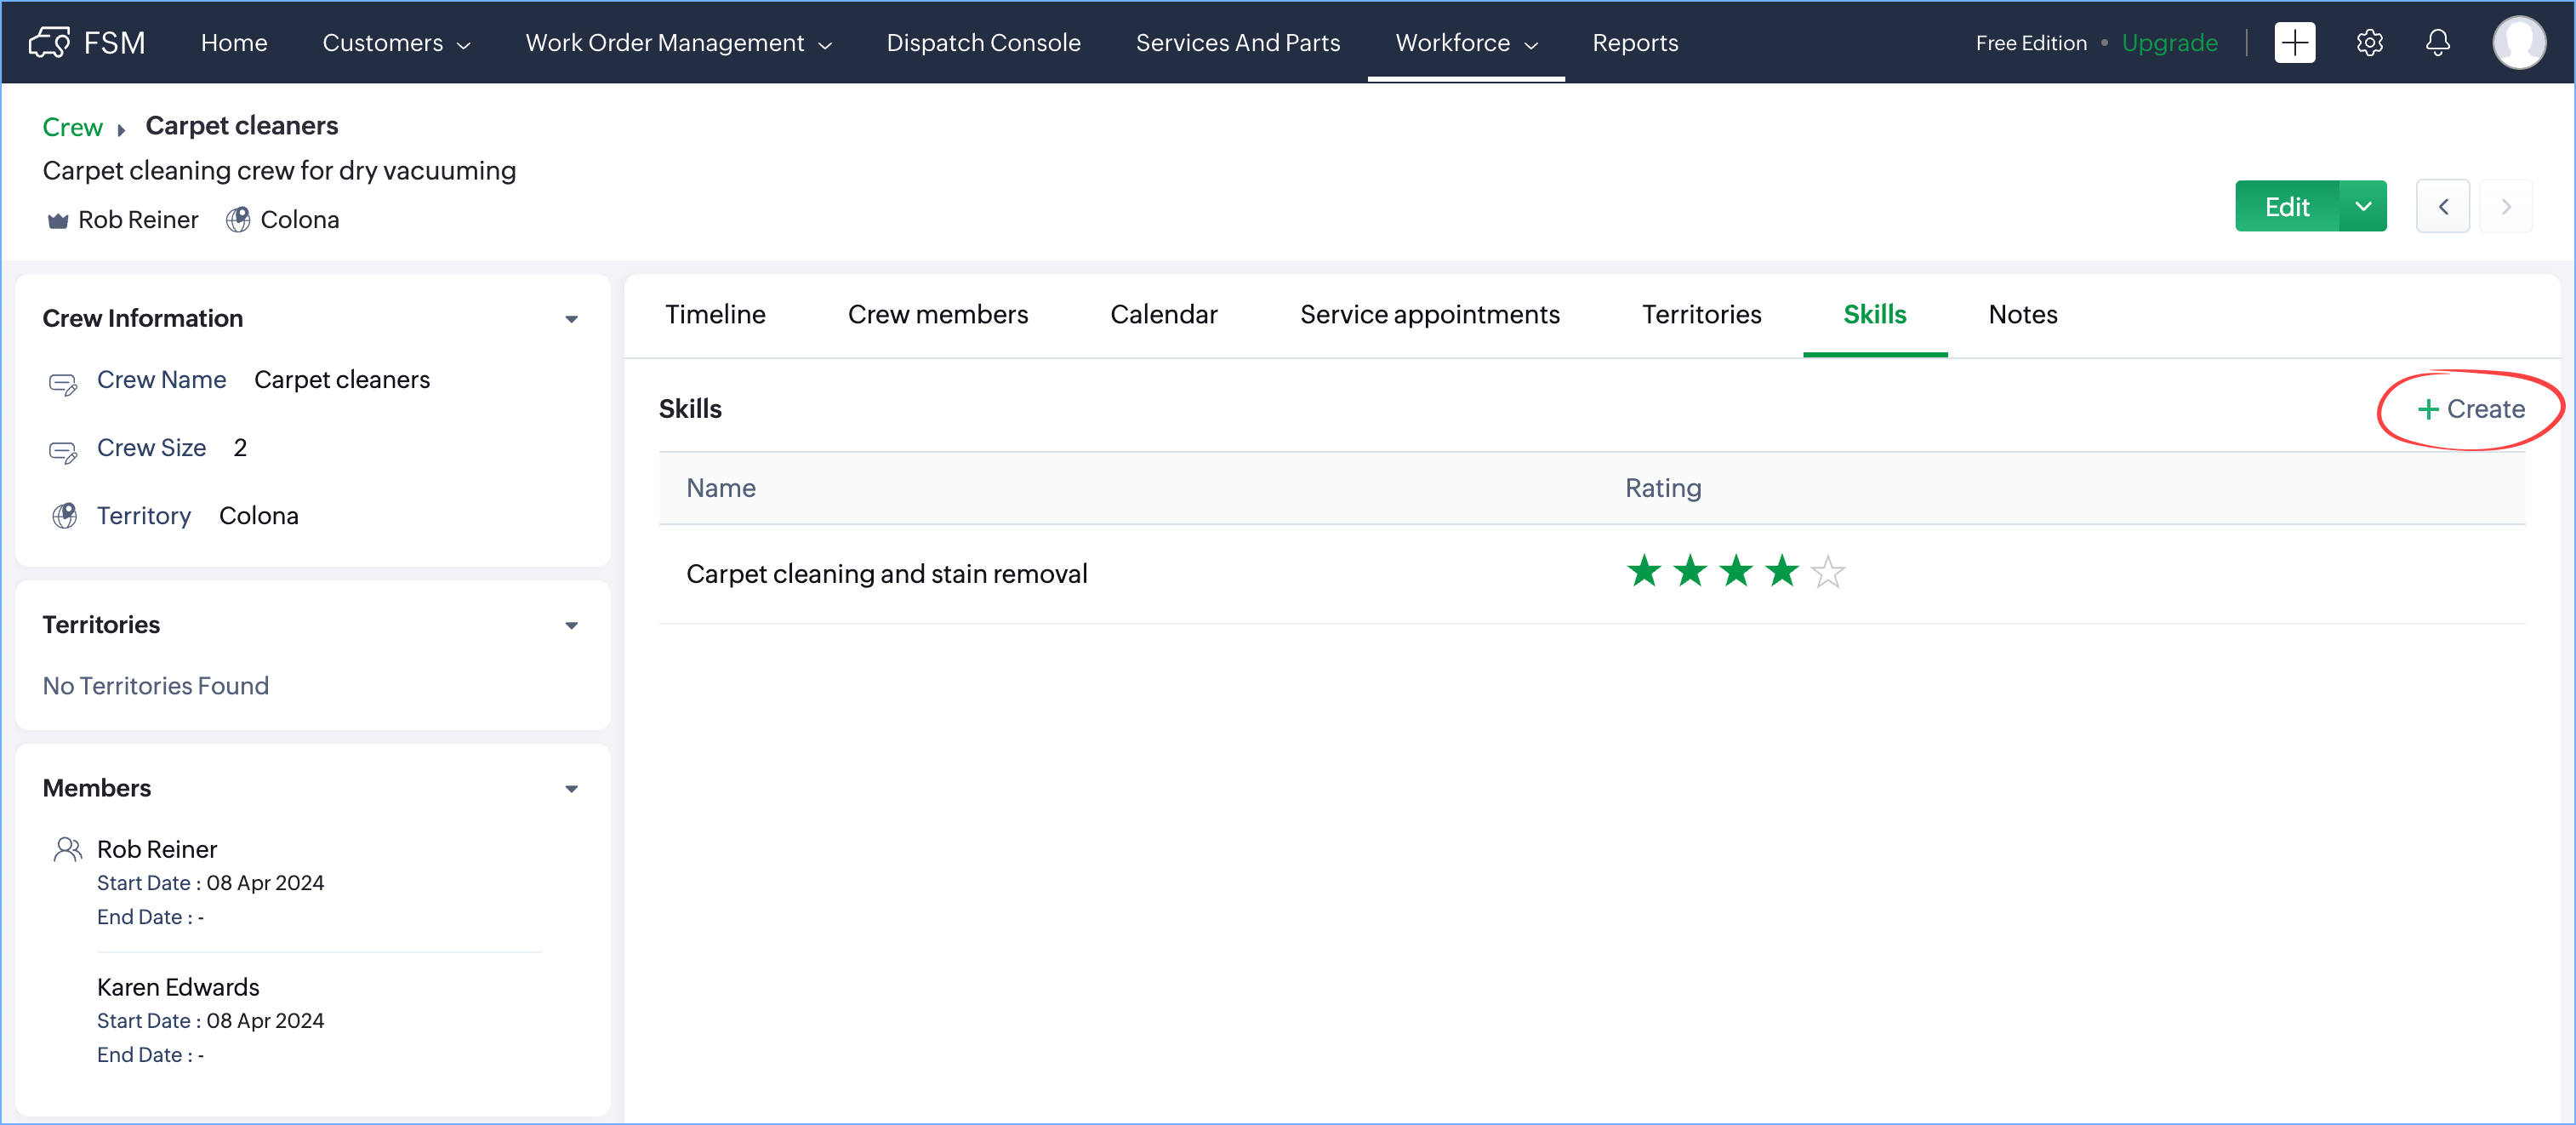Image resolution: width=2576 pixels, height=1125 pixels.
Task: Open the Service appointments tab
Action: [x=1429, y=315]
